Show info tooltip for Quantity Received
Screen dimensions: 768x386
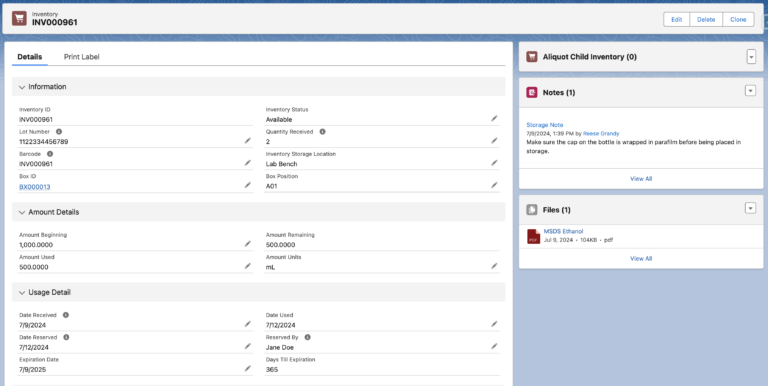coord(322,132)
